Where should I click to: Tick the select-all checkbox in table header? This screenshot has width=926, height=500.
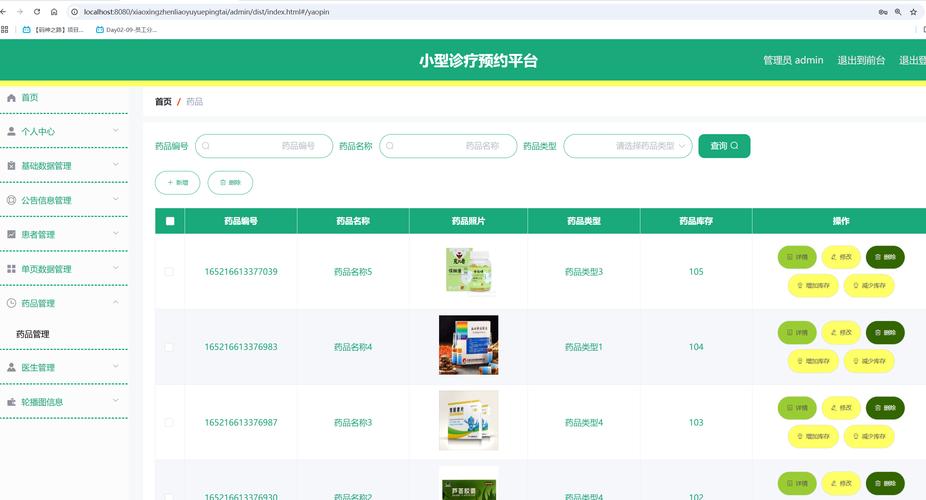pyautogui.click(x=170, y=221)
